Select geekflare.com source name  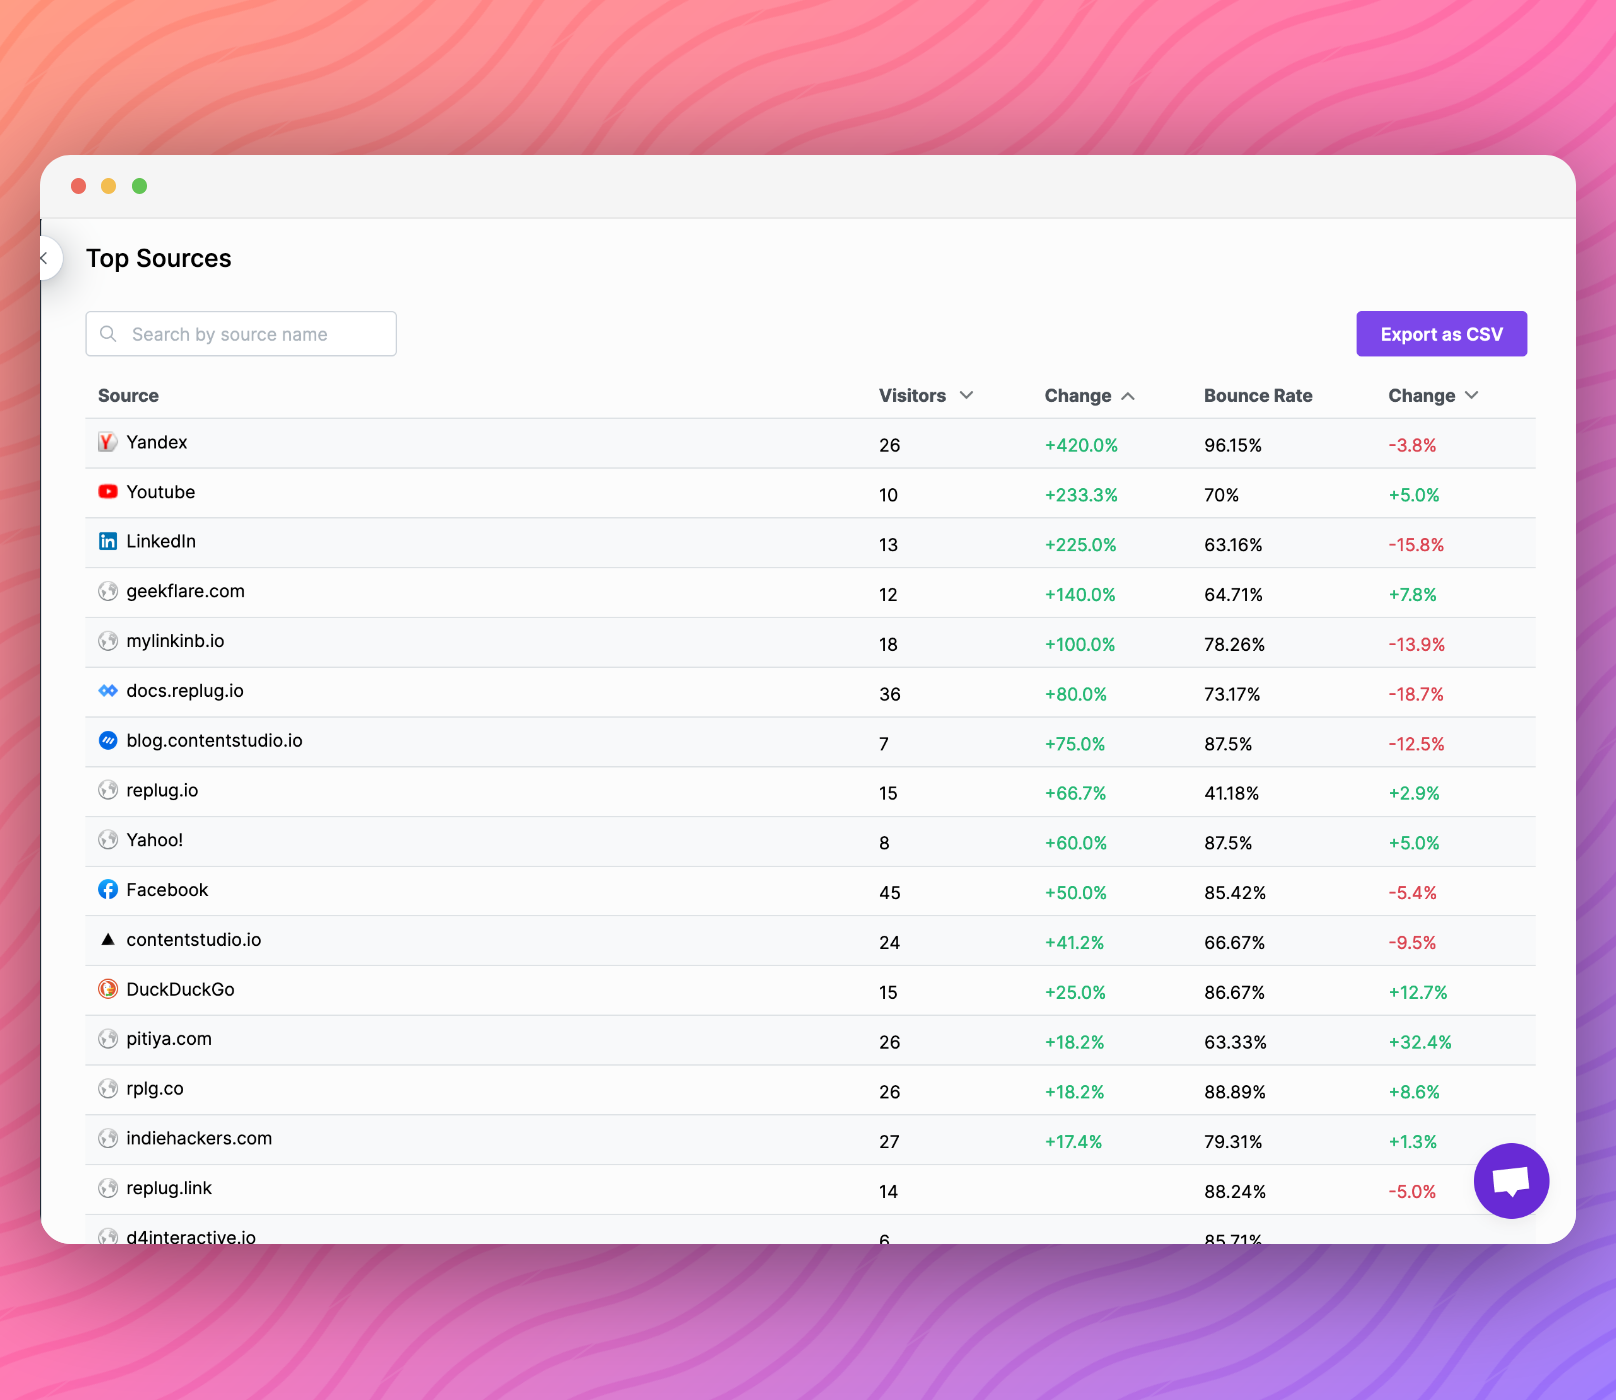[x=185, y=591]
